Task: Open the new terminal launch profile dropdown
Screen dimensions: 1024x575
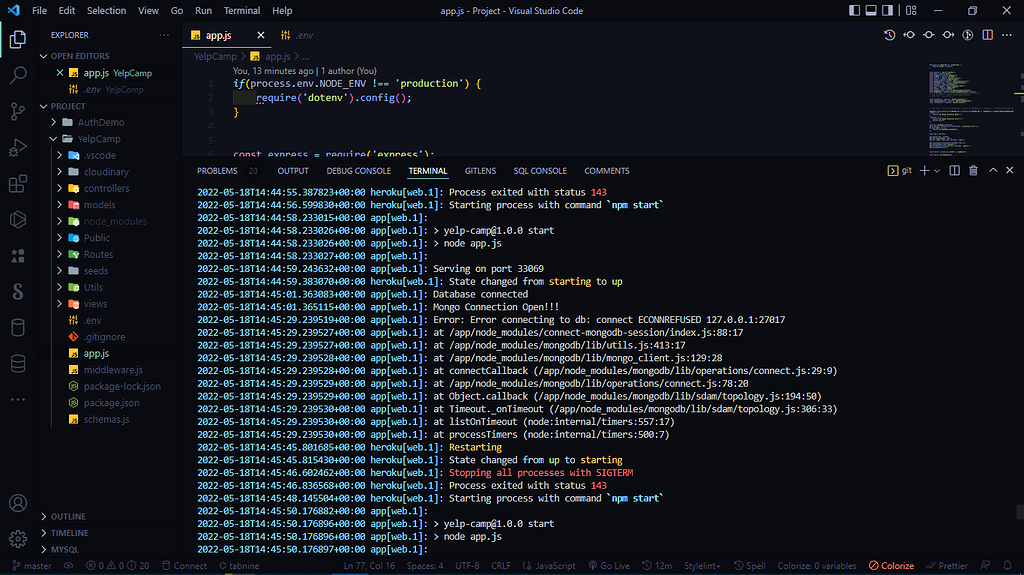Action: (x=938, y=171)
